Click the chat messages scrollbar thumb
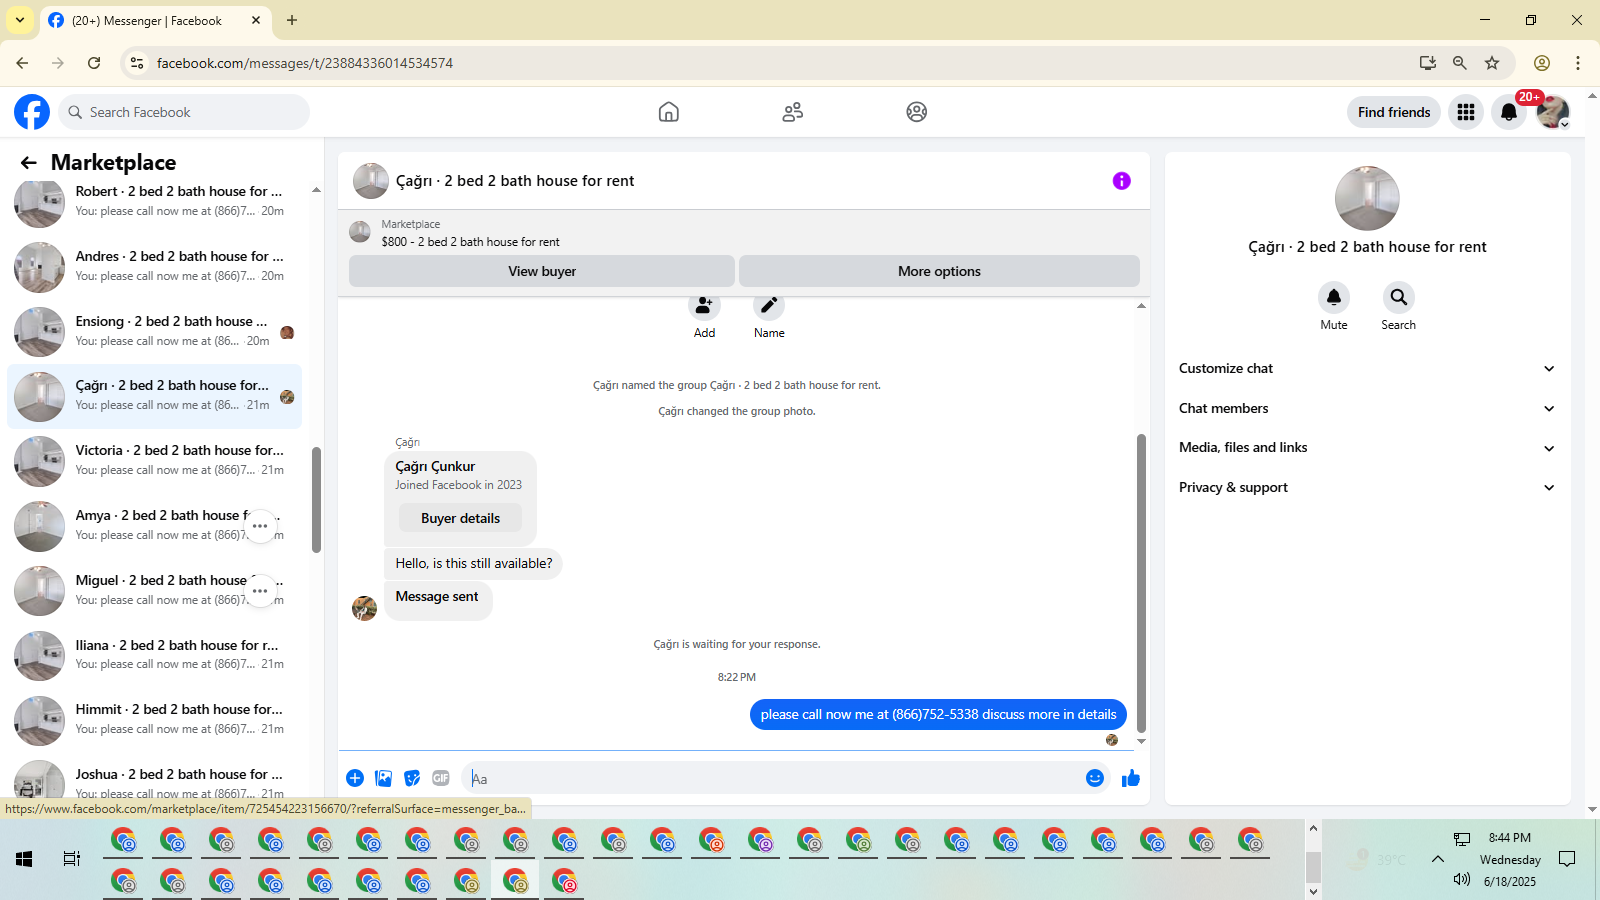Screen dimensions: 1600x900 pyautogui.click(x=1141, y=583)
